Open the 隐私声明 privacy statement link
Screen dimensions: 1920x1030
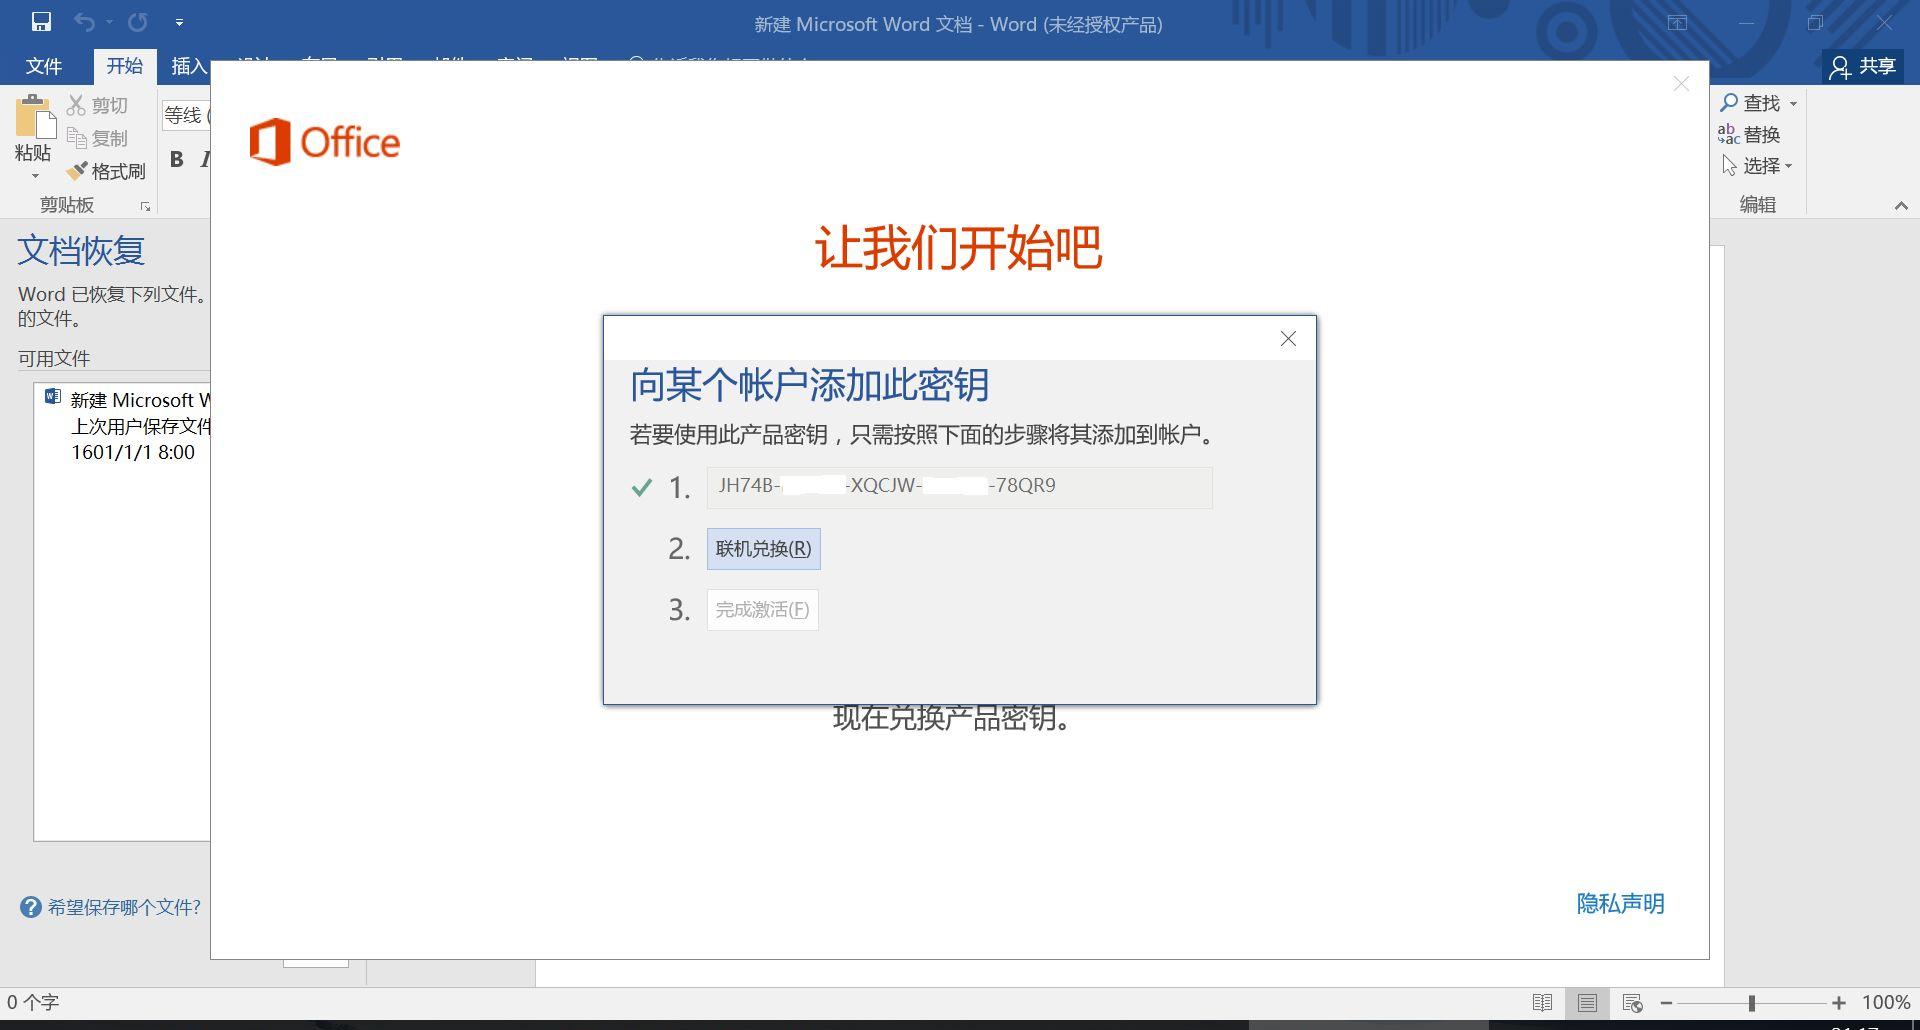click(1621, 903)
